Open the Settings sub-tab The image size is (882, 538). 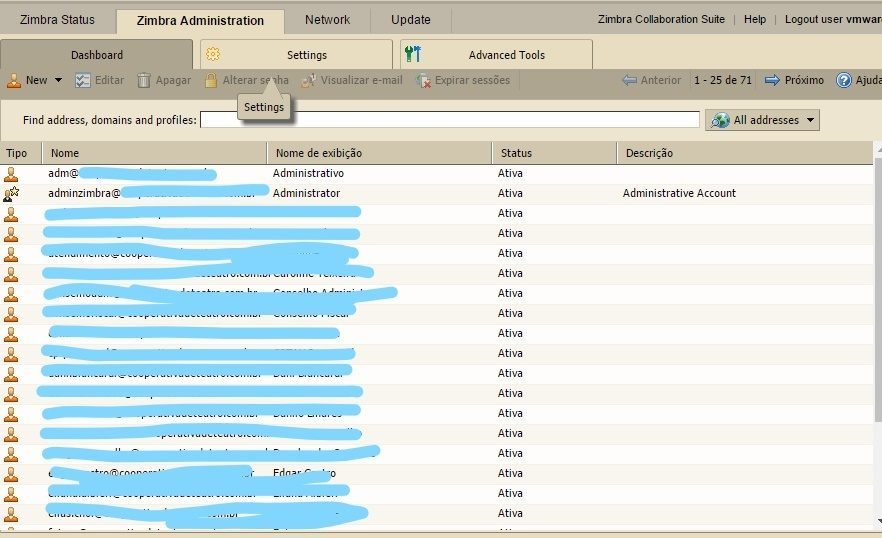(x=296, y=55)
